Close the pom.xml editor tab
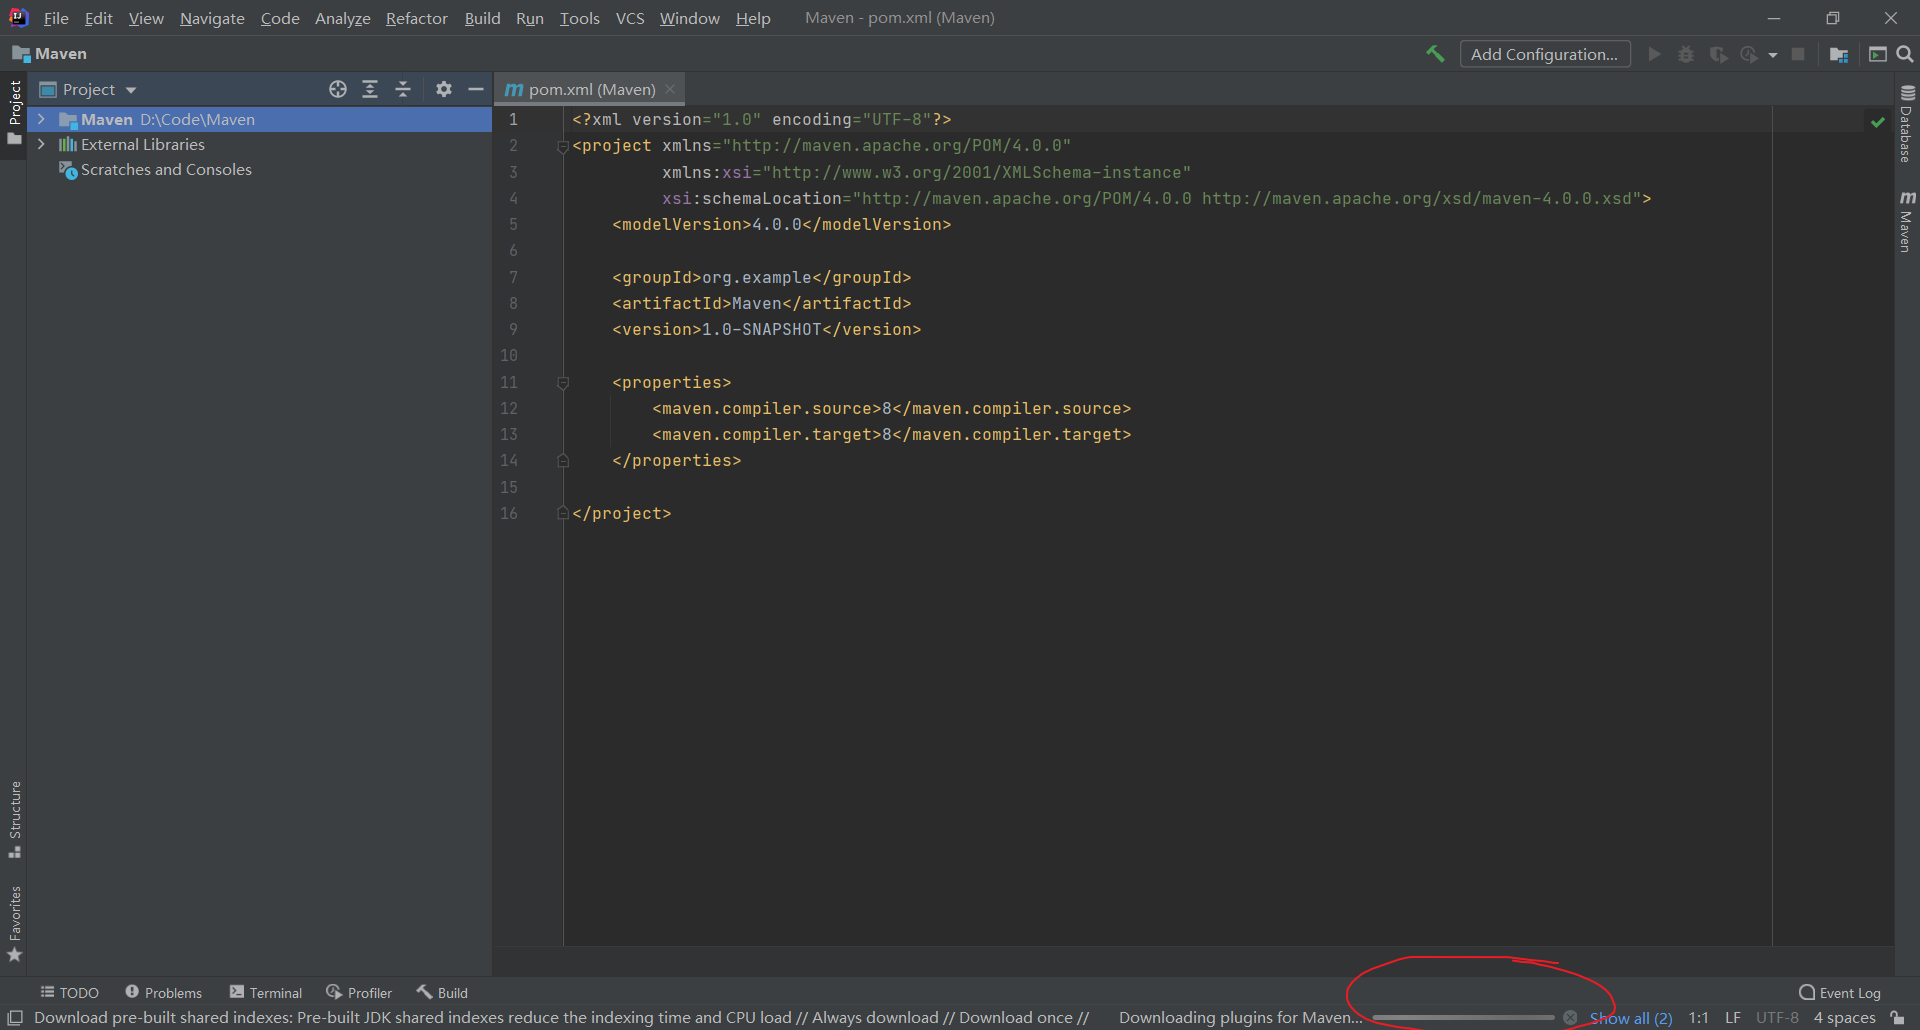 pyautogui.click(x=670, y=89)
